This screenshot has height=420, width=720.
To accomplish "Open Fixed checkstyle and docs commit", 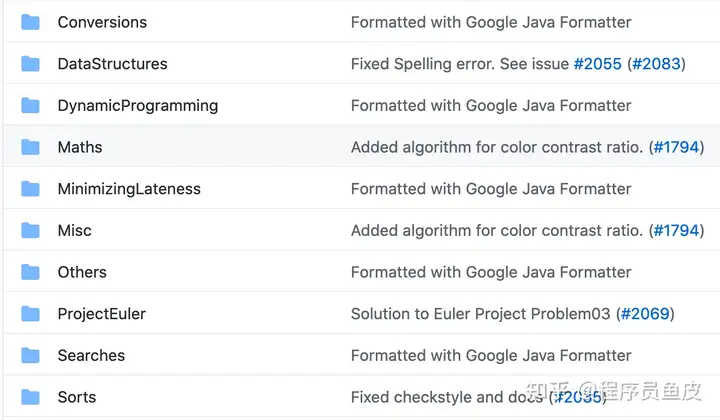I will pyautogui.click(x=447, y=397).
